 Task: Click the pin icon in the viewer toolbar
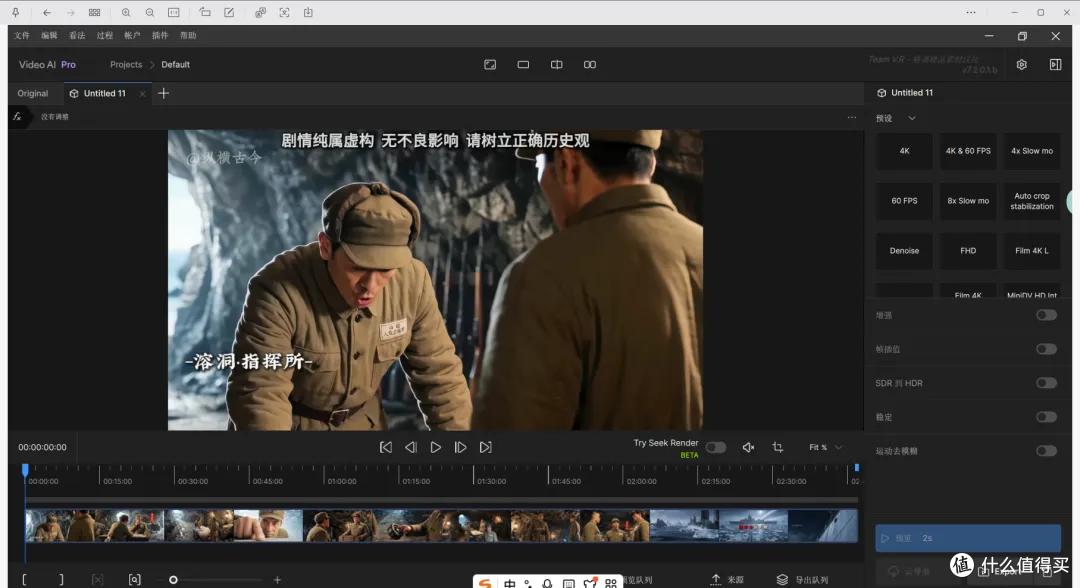15,12
